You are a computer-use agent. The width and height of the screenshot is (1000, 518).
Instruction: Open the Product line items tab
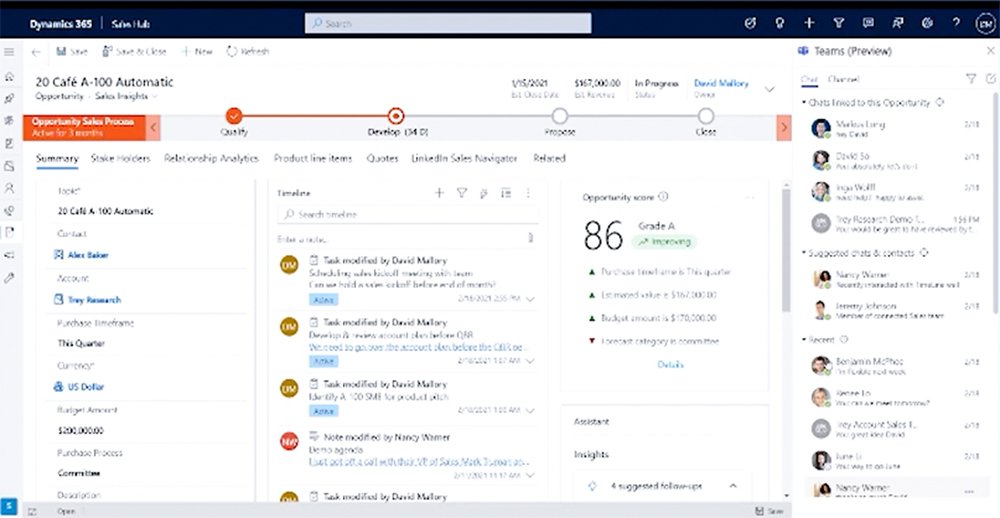(x=312, y=158)
